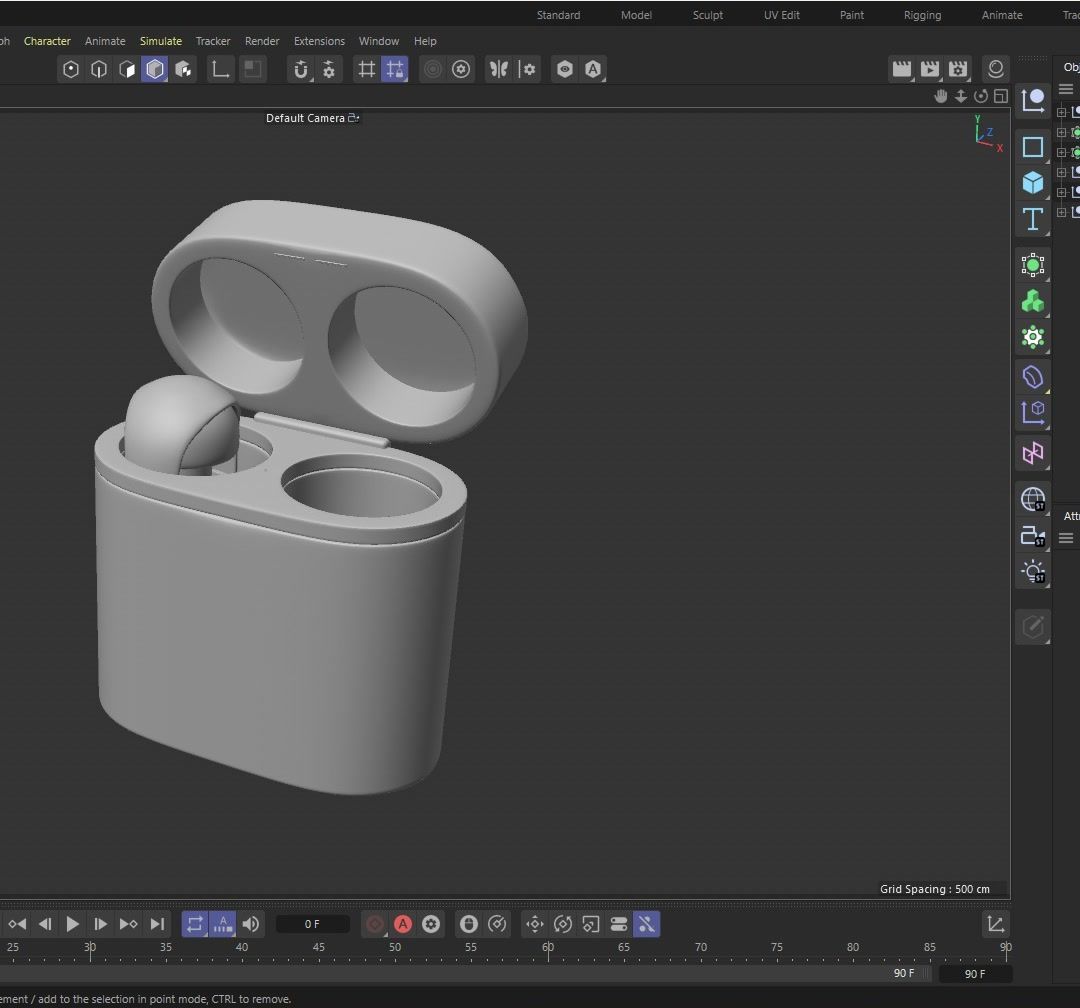1080x1008 pixels.
Task: Open green Cloner MoGraph palette
Action: pyautogui.click(x=1032, y=301)
